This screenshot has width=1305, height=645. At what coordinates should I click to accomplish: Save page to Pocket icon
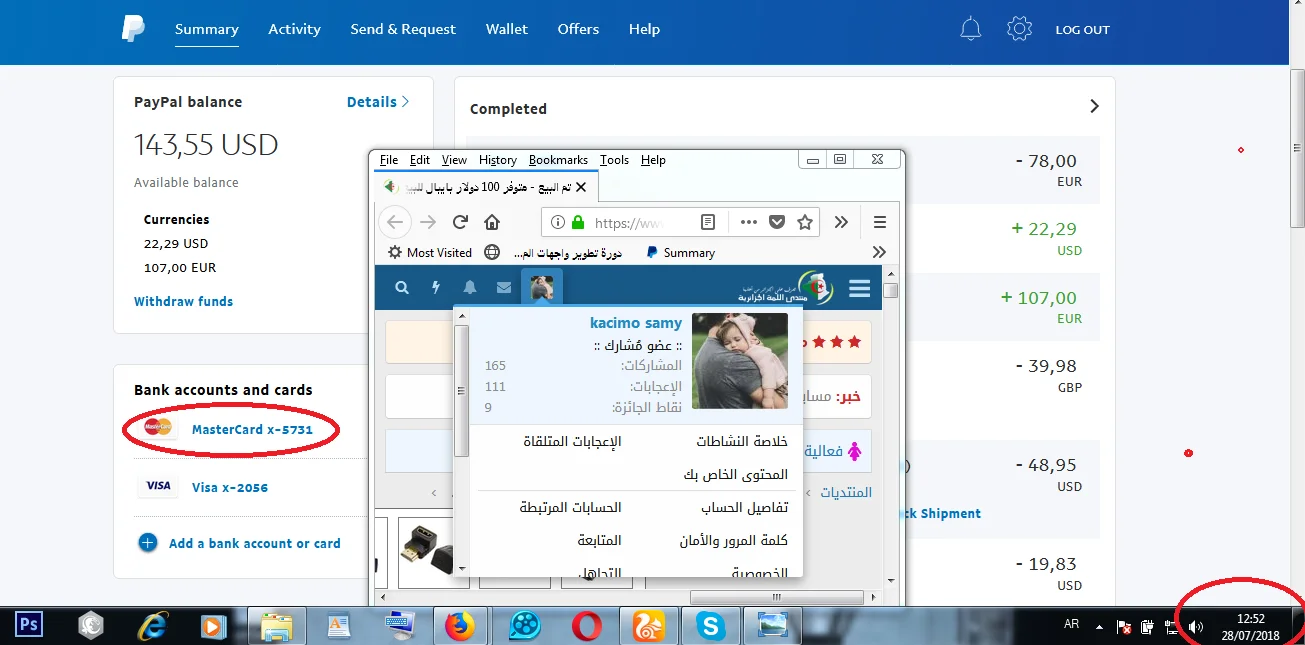tap(776, 222)
